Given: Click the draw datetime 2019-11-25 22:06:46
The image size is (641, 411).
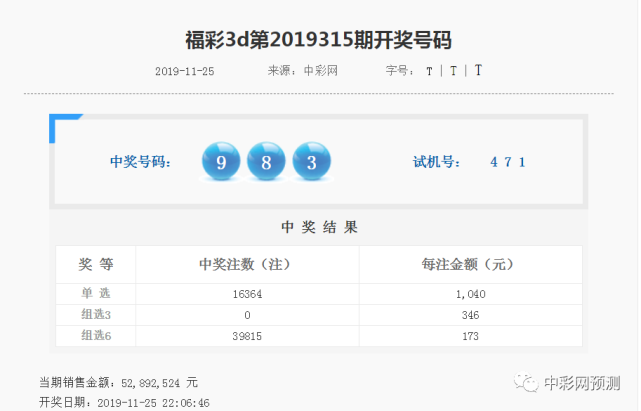Looking at the screenshot, I should (x=153, y=403).
